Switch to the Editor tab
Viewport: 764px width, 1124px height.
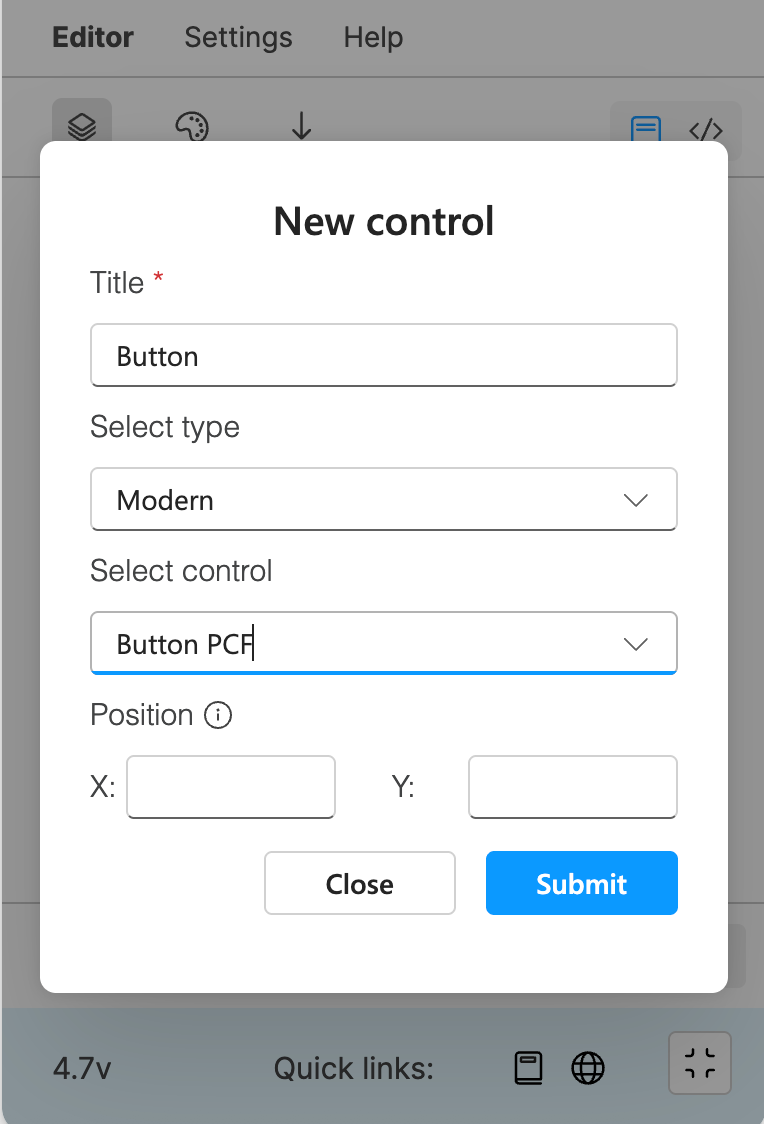point(92,37)
